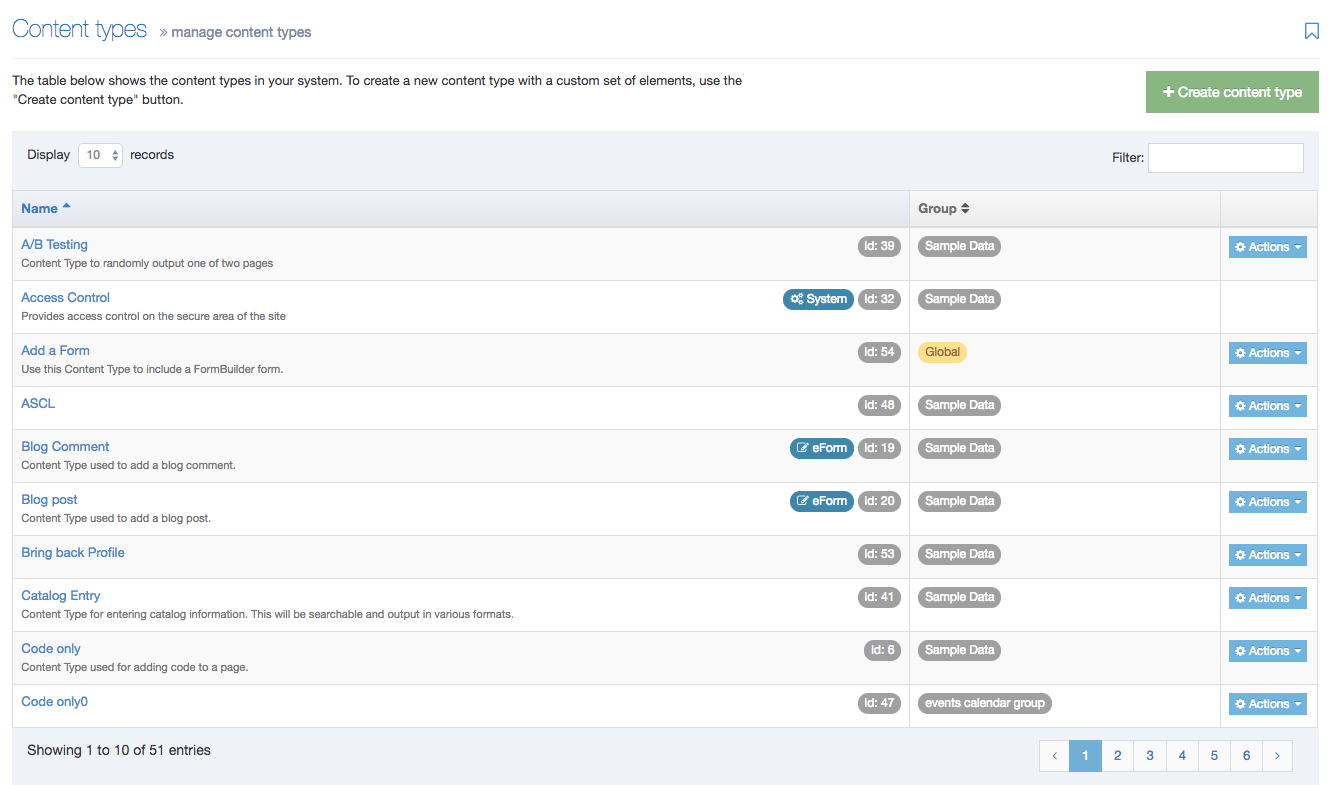This screenshot has height=785, width=1328.
Task: Click the eForm pencil icon on the Blog Comment row
Action: pyautogui.click(x=802, y=448)
